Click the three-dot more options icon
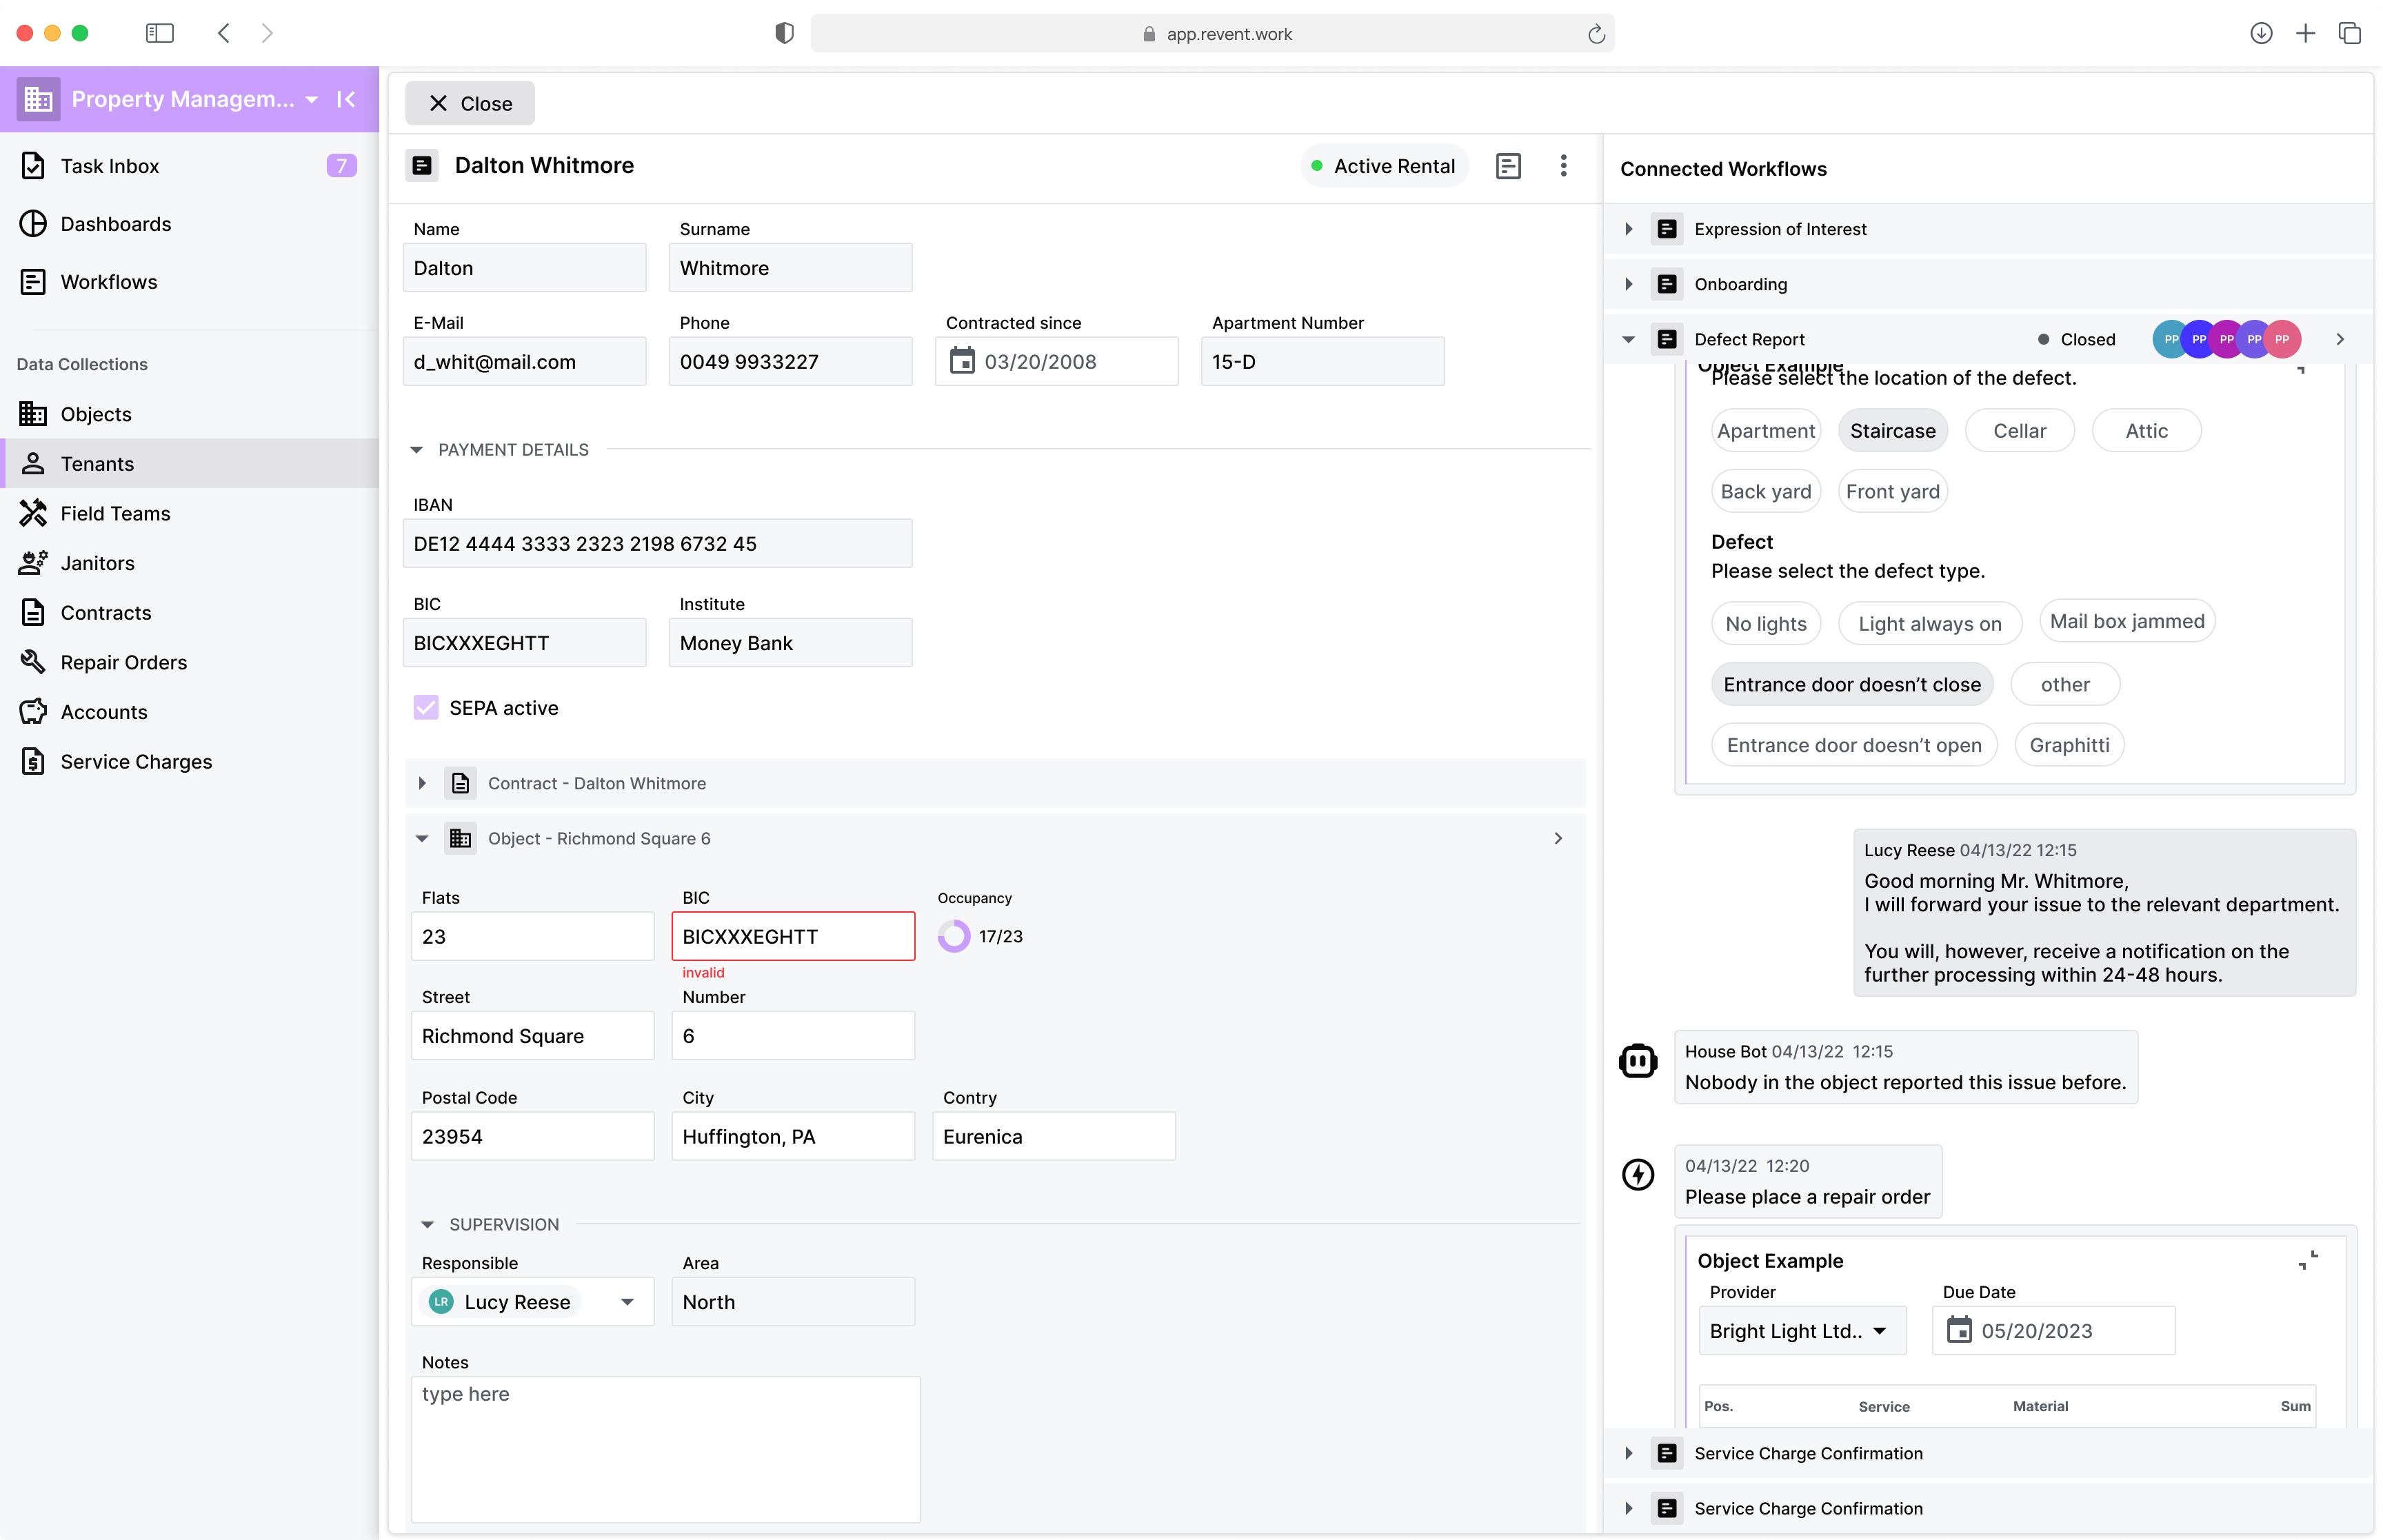Screen dimensions: 2383x1540 click(1563, 166)
